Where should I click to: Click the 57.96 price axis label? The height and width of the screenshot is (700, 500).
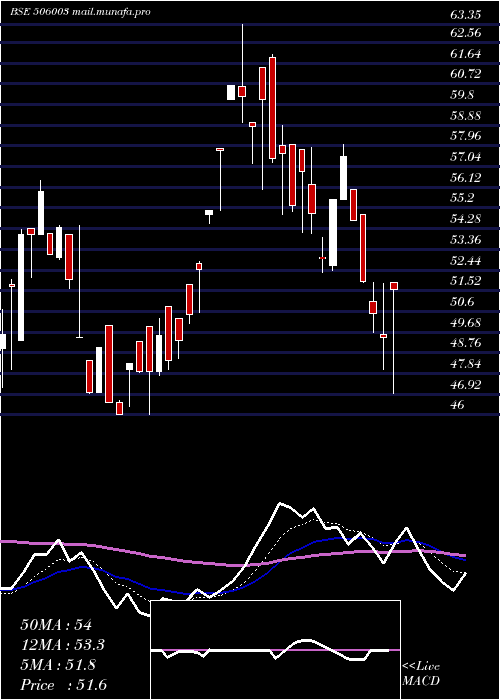466,135
